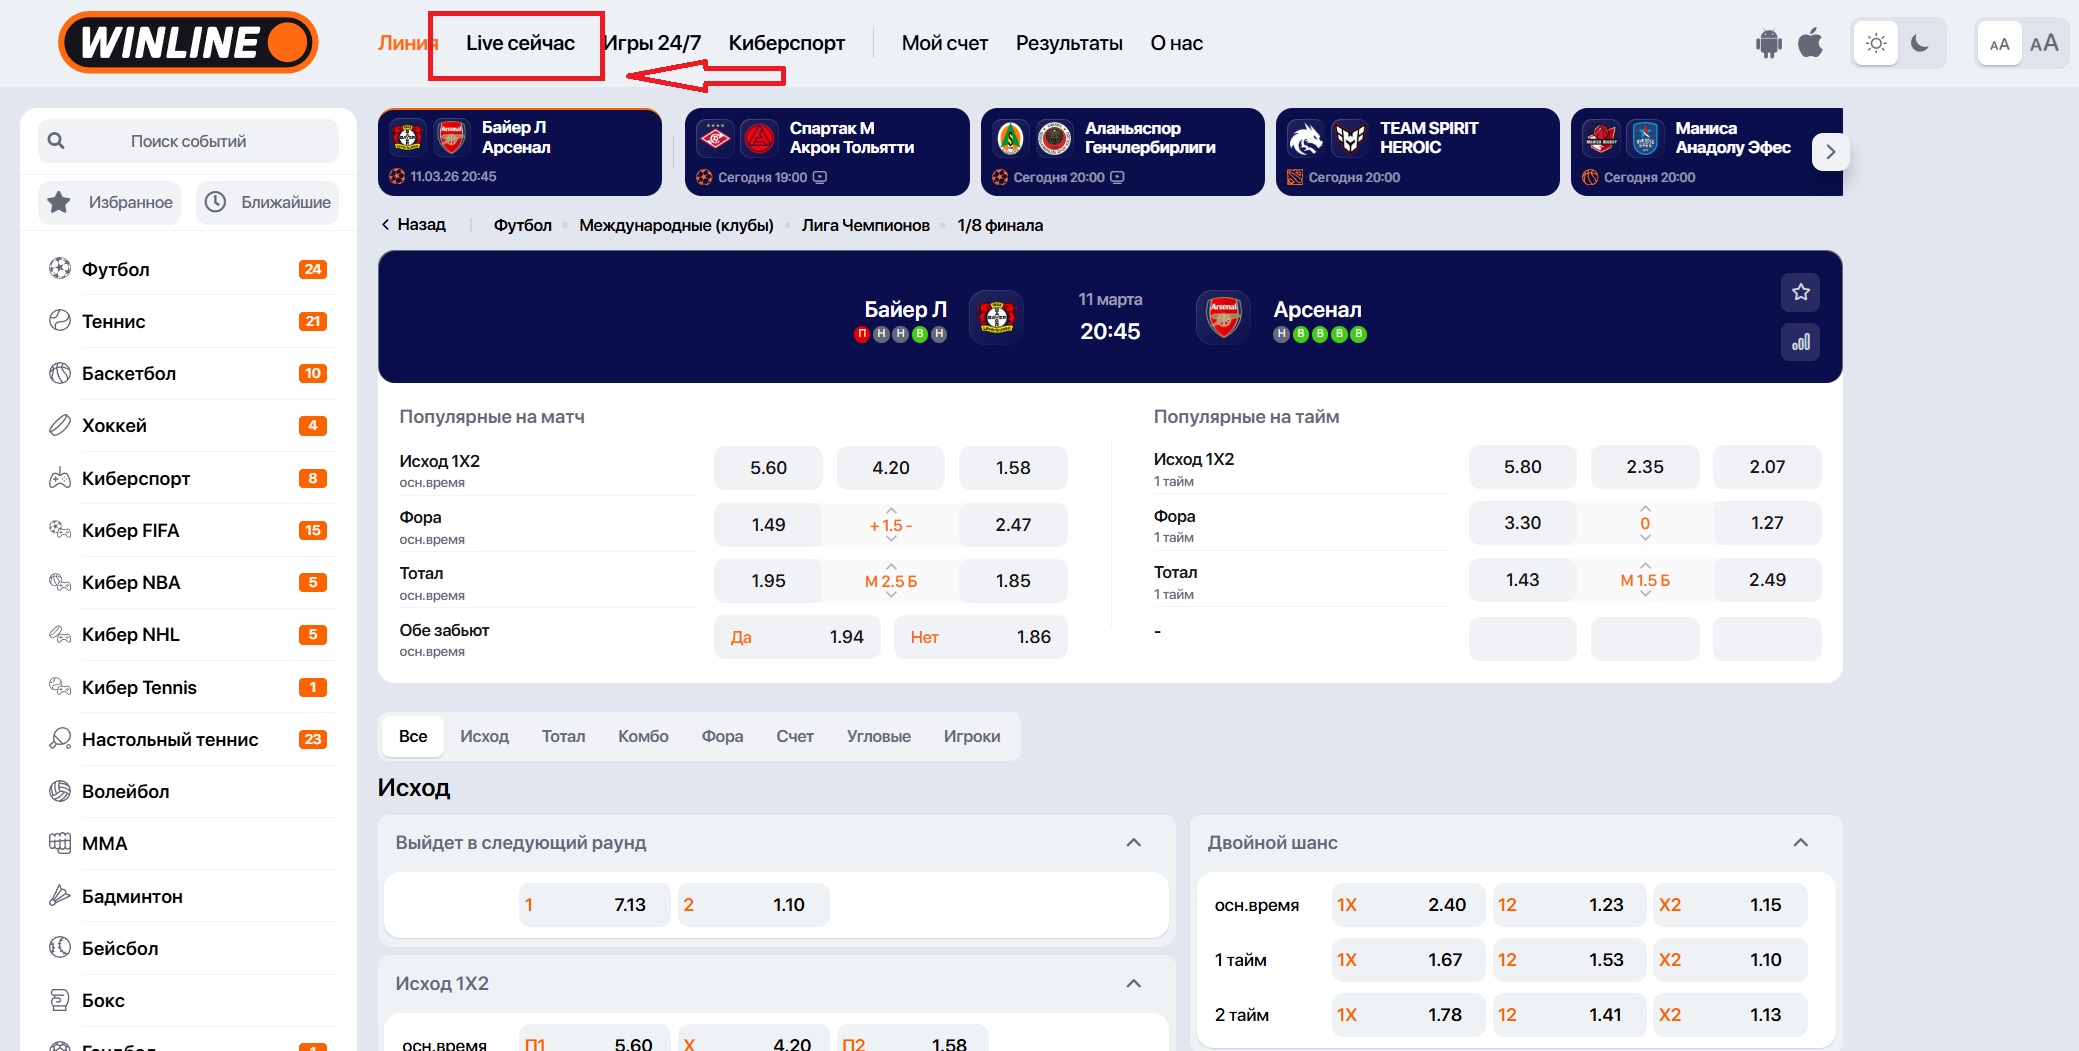The width and height of the screenshot is (2079, 1051).
Task: Increase the match handicap value above +1.5
Action: [x=890, y=510]
